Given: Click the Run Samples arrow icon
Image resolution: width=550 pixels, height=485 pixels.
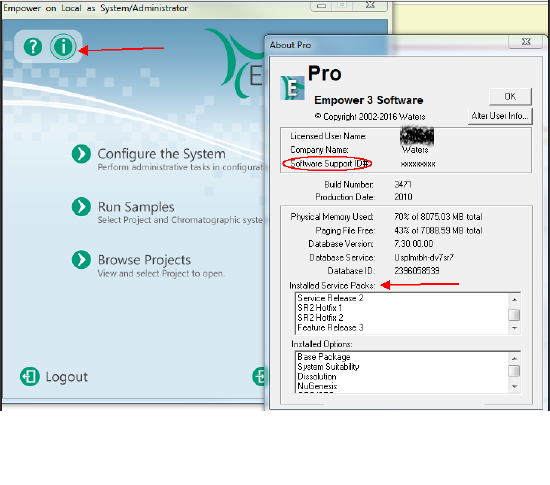Looking at the screenshot, I should click(x=81, y=207).
